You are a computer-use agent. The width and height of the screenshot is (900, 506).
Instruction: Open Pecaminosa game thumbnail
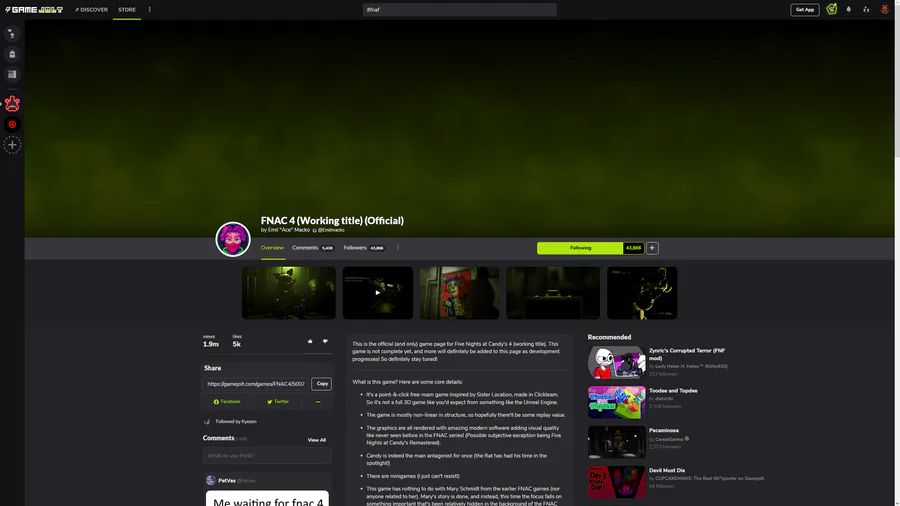tap(616, 442)
